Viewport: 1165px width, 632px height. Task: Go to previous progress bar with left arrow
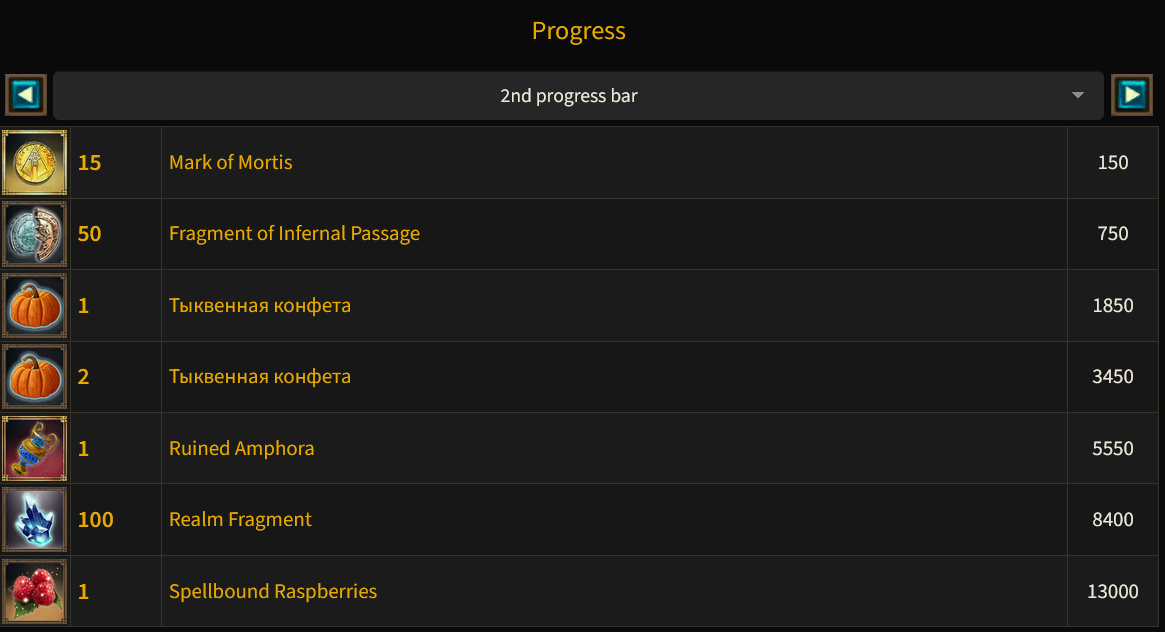[26, 95]
